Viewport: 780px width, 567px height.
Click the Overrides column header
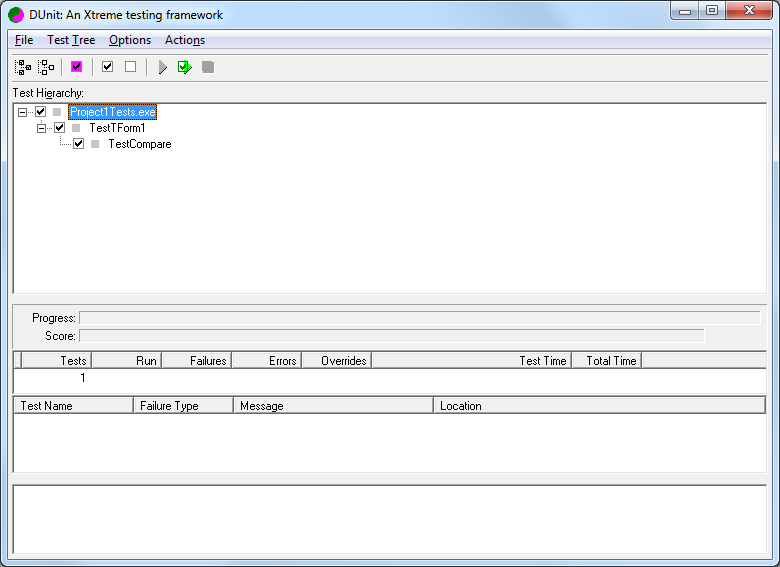tap(337, 361)
